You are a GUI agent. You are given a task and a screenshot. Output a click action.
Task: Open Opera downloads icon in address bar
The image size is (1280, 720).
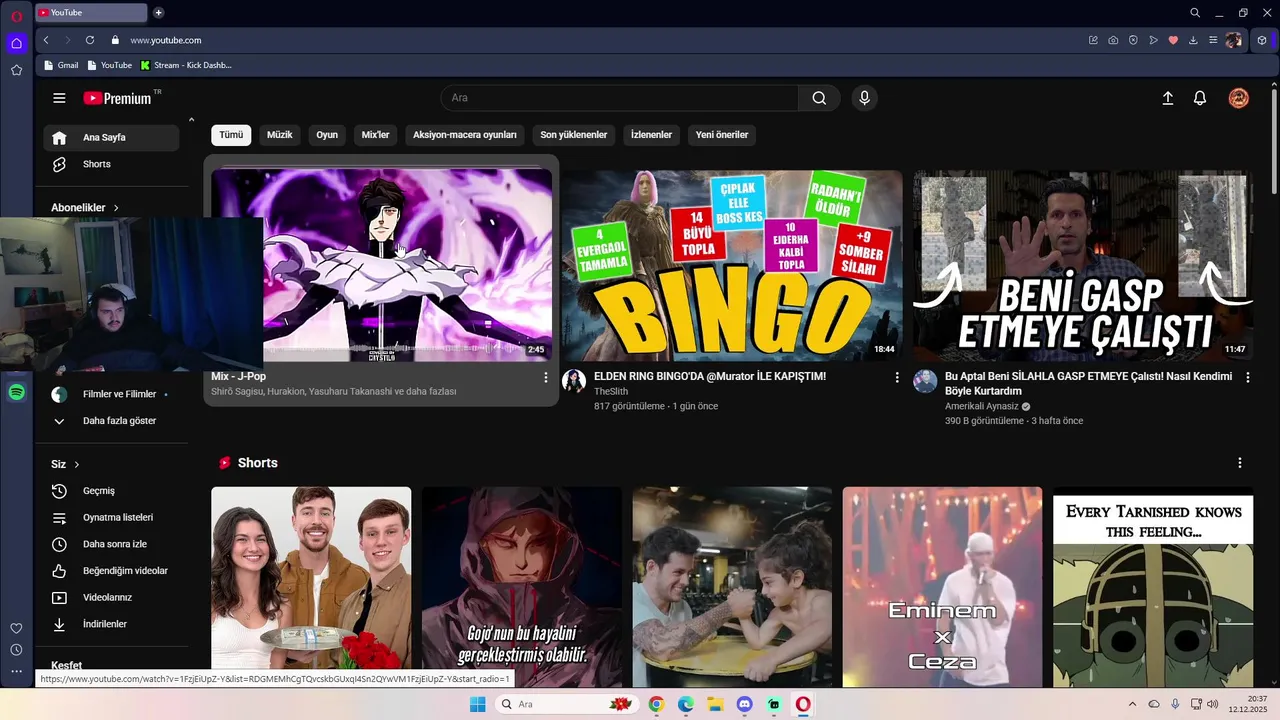click(1193, 40)
